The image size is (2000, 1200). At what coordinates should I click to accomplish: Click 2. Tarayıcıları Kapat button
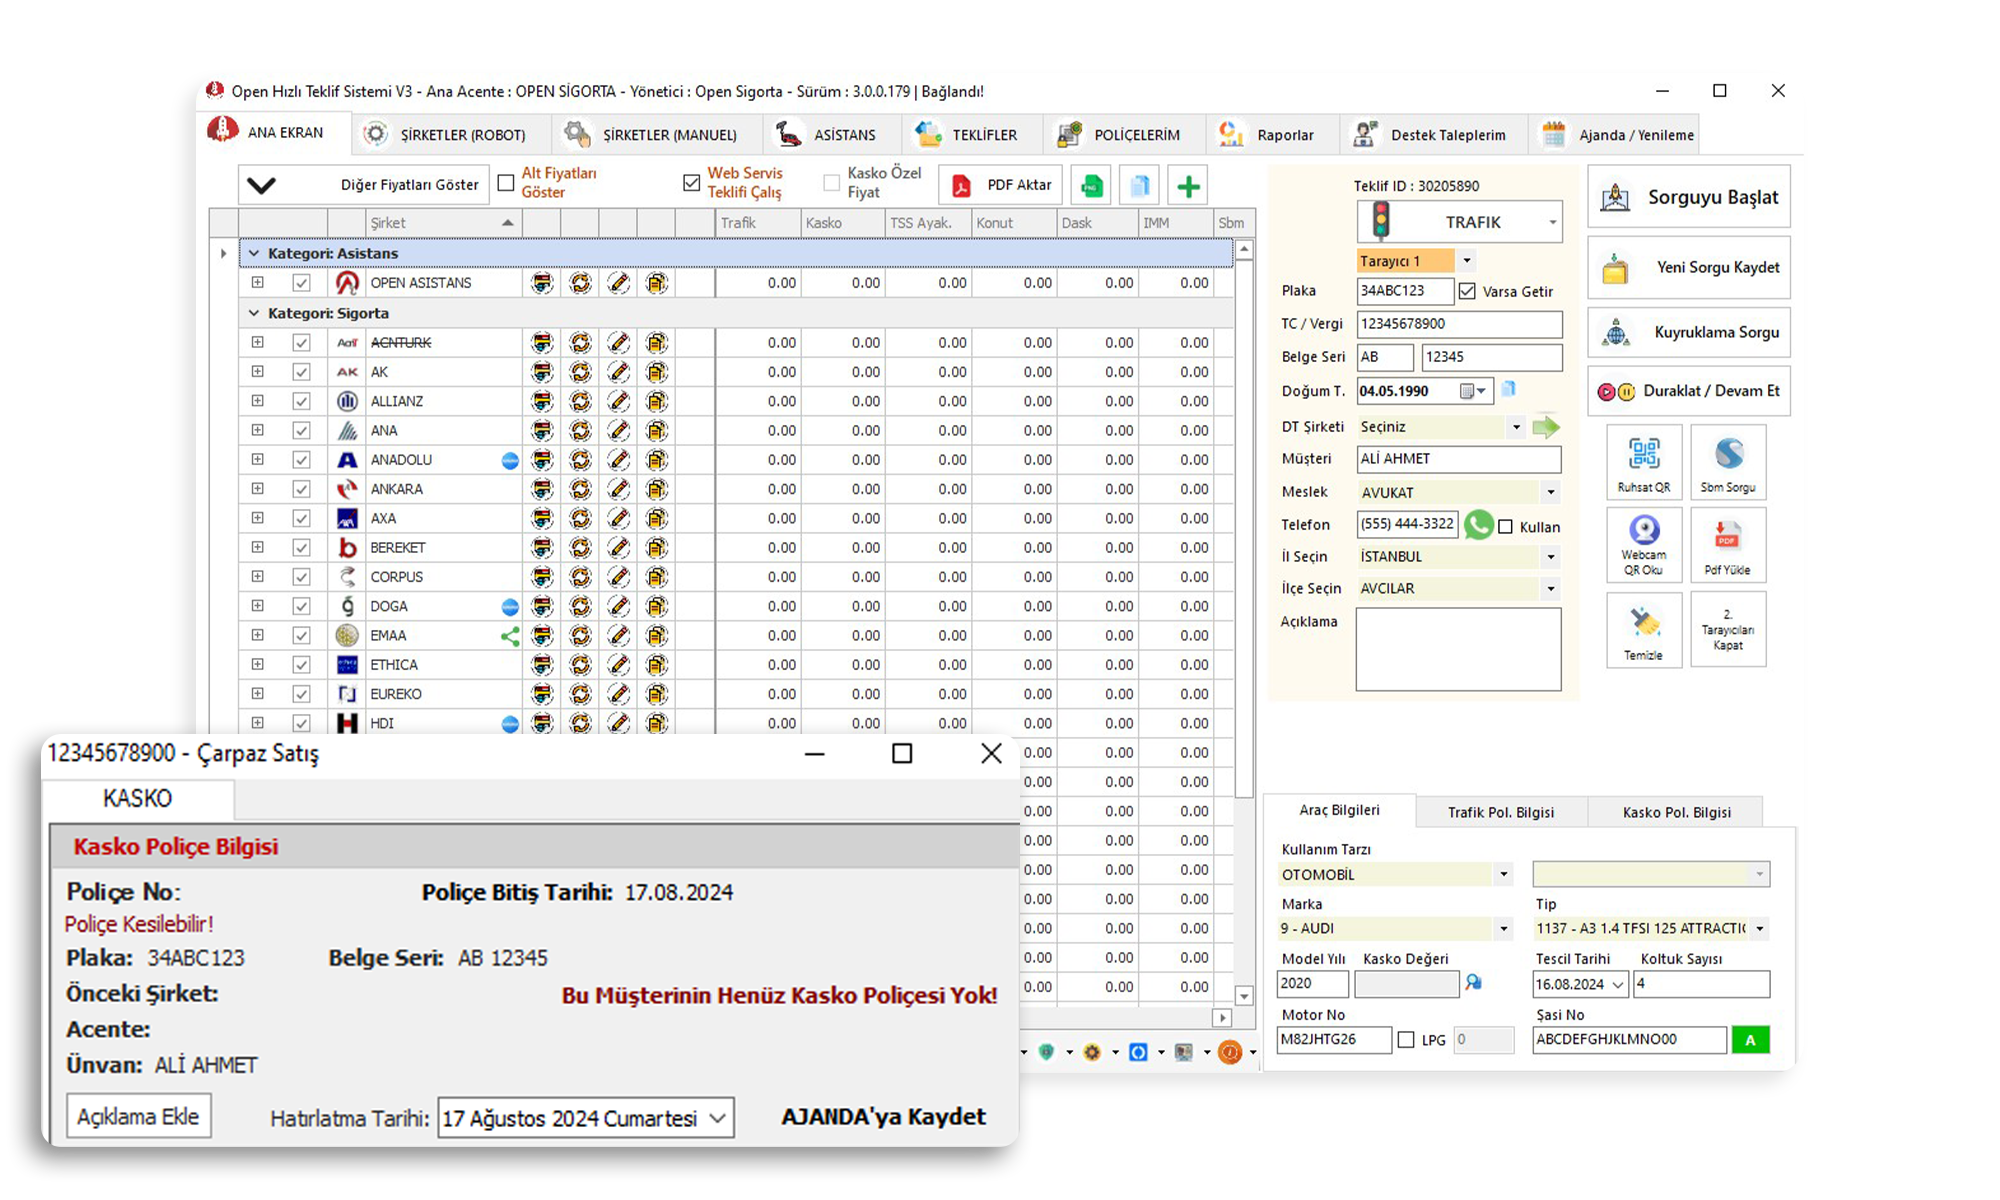[x=1728, y=630]
